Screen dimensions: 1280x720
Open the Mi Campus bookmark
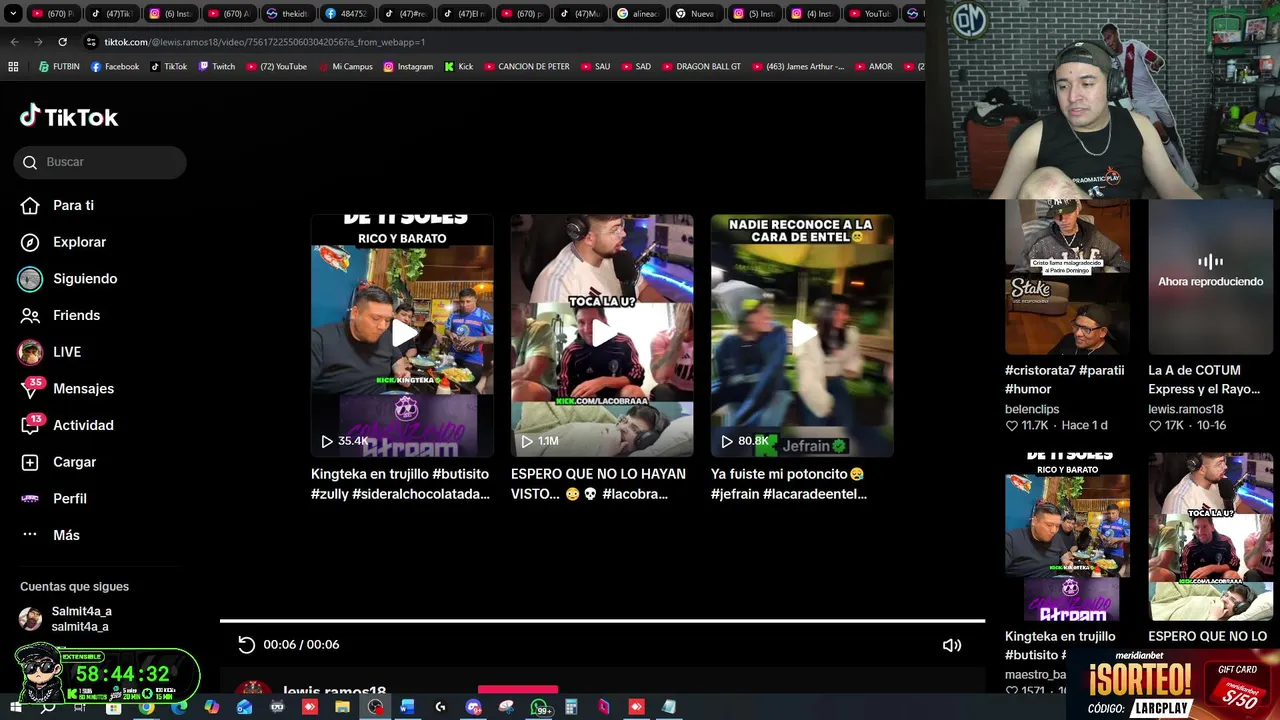tap(345, 67)
